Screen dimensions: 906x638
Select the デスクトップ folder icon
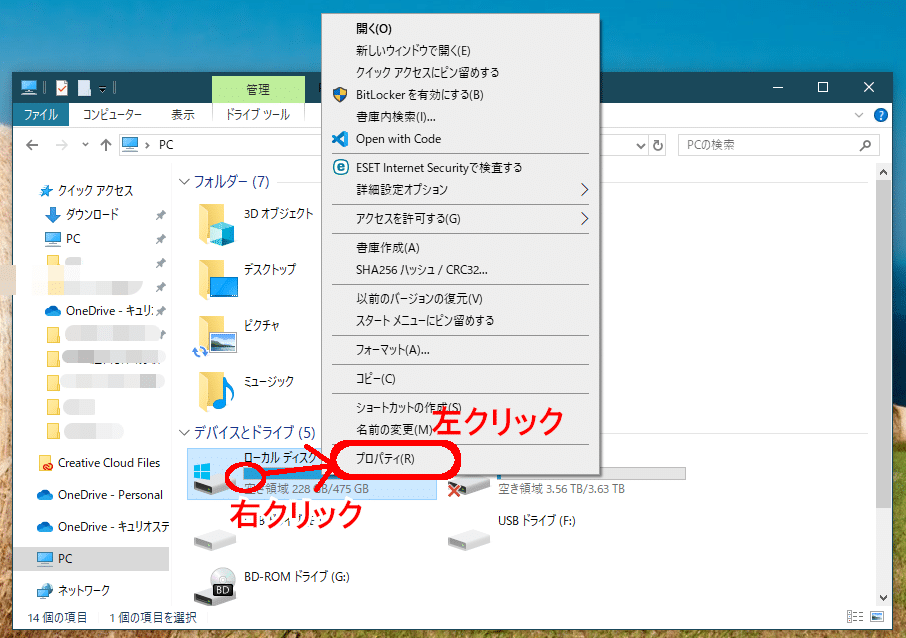(217, 280)
